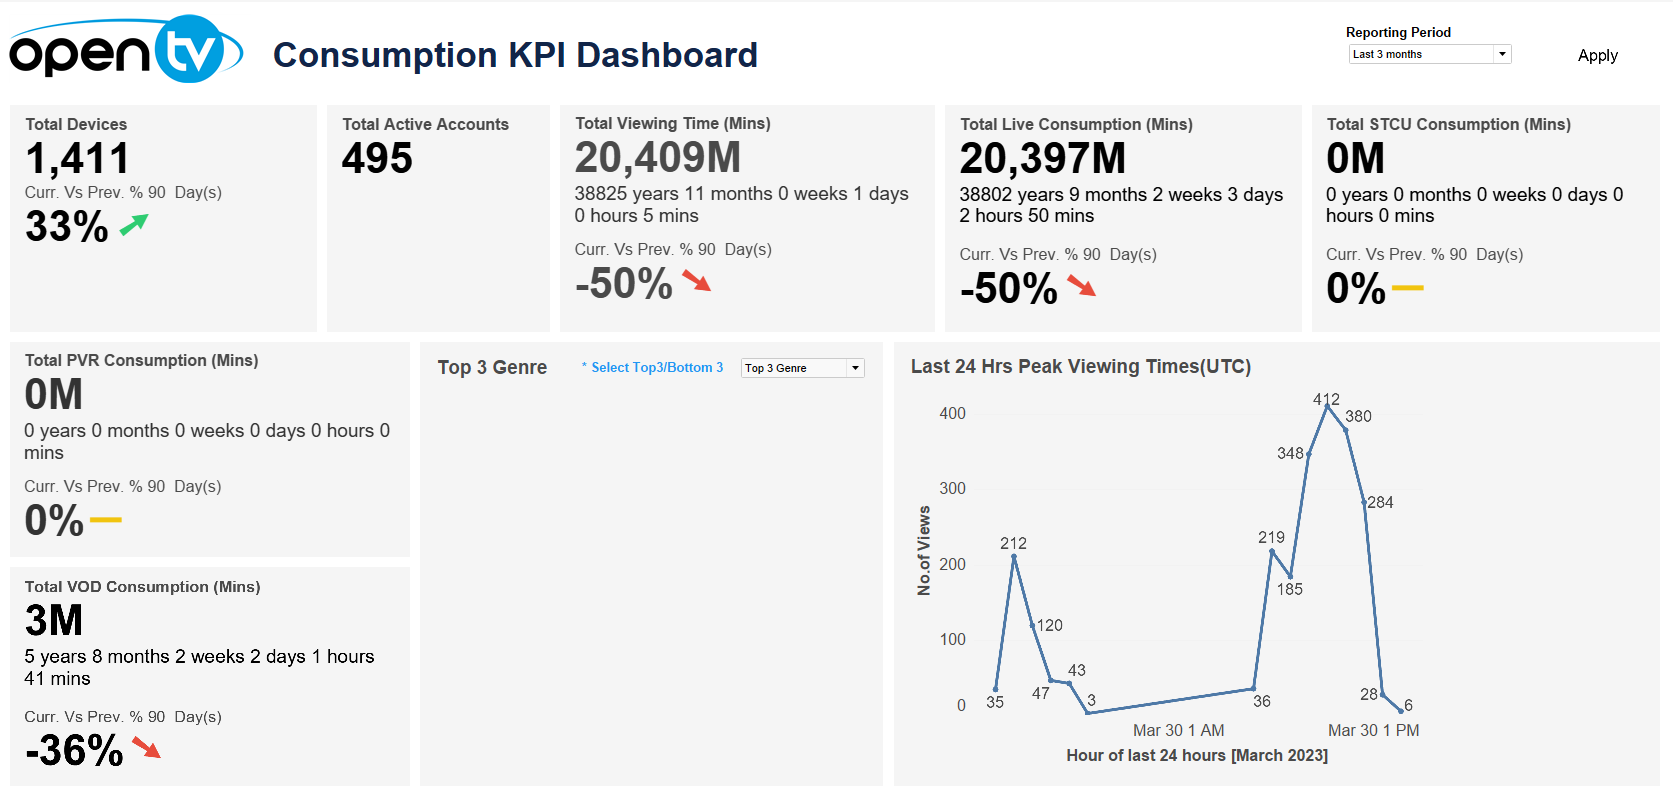1673x791 pixels.
Task: Expand the Reporting Period dropdown arrow
Action: pos(1502,54)
